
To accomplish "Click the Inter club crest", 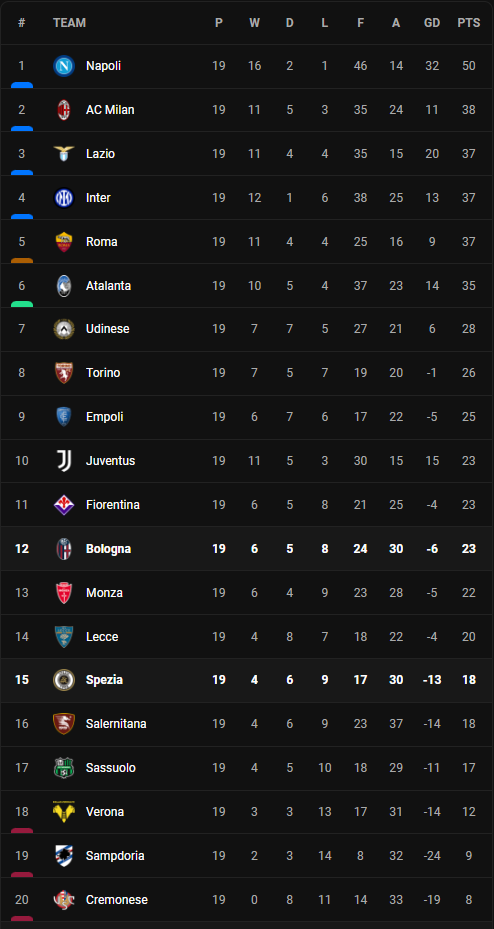I will click(63, 197).
